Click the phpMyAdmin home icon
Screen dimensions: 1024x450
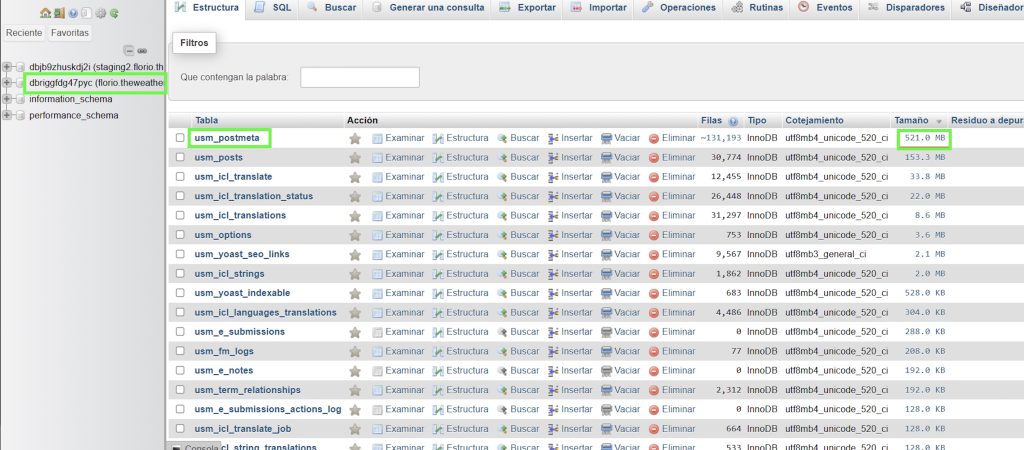coord(45,13)
